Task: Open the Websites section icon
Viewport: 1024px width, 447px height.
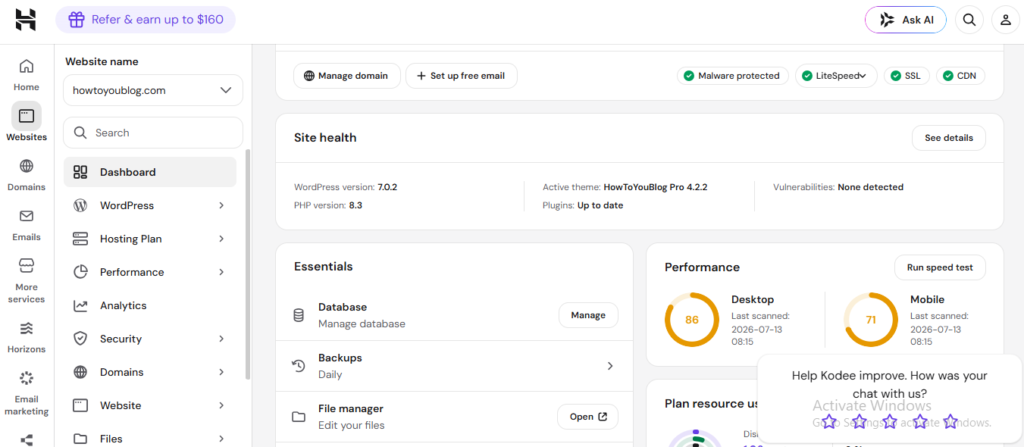Action: tap(26, 116)
